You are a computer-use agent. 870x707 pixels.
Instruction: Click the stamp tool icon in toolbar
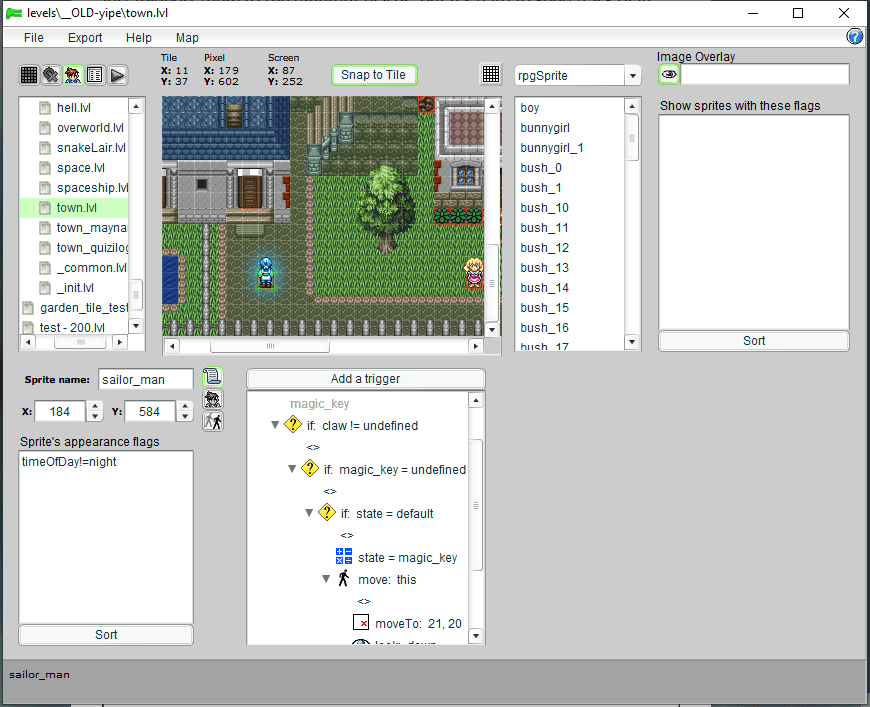tap(51, 75)
